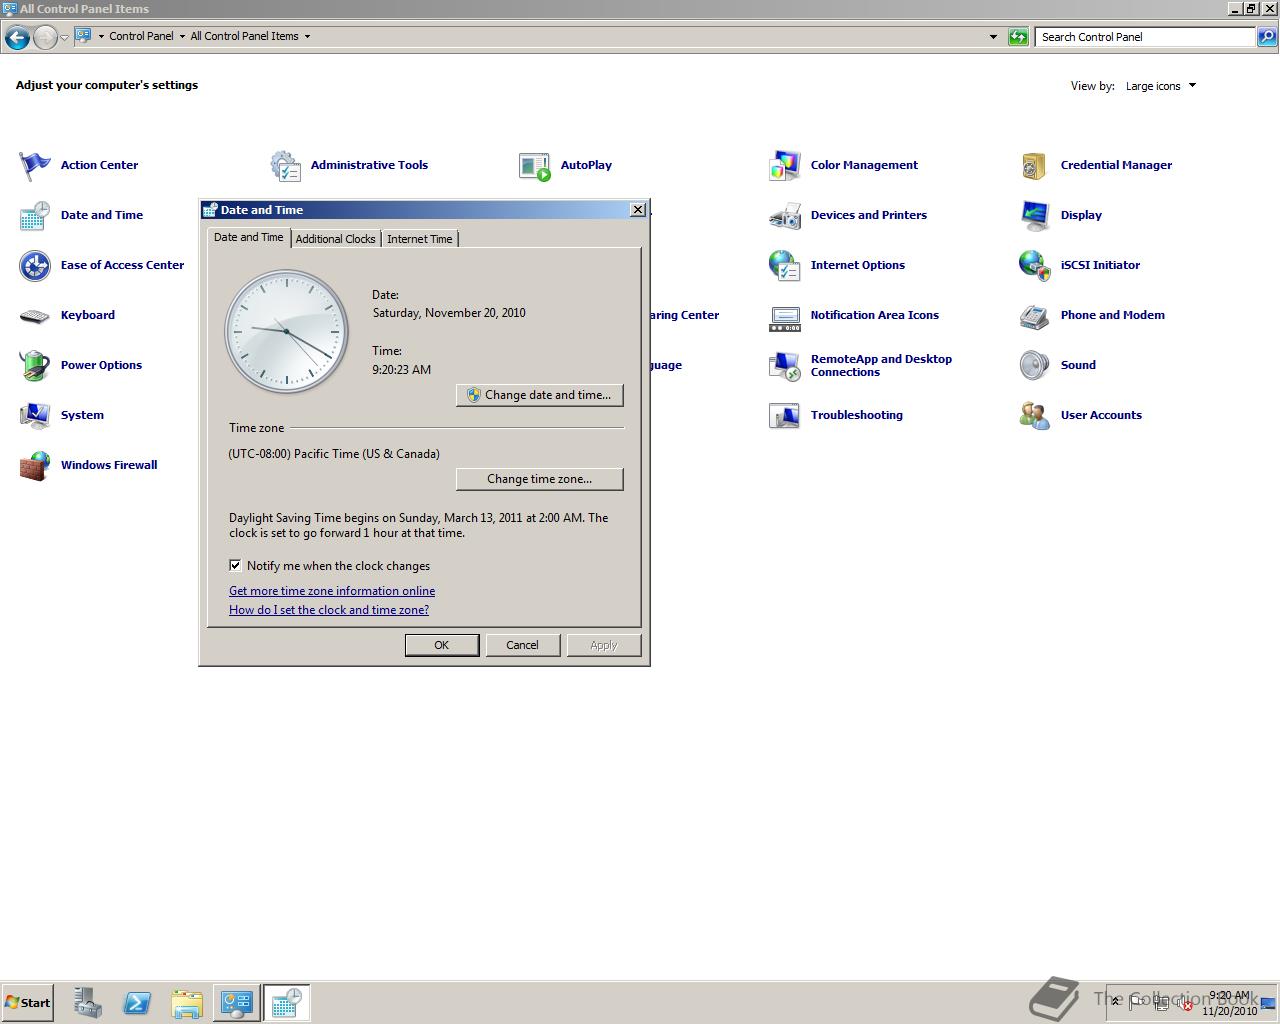The width and height of the screenshot is (1280, 1024).
Task: Click the Back navigation arrow
Action: pos(17,38)
